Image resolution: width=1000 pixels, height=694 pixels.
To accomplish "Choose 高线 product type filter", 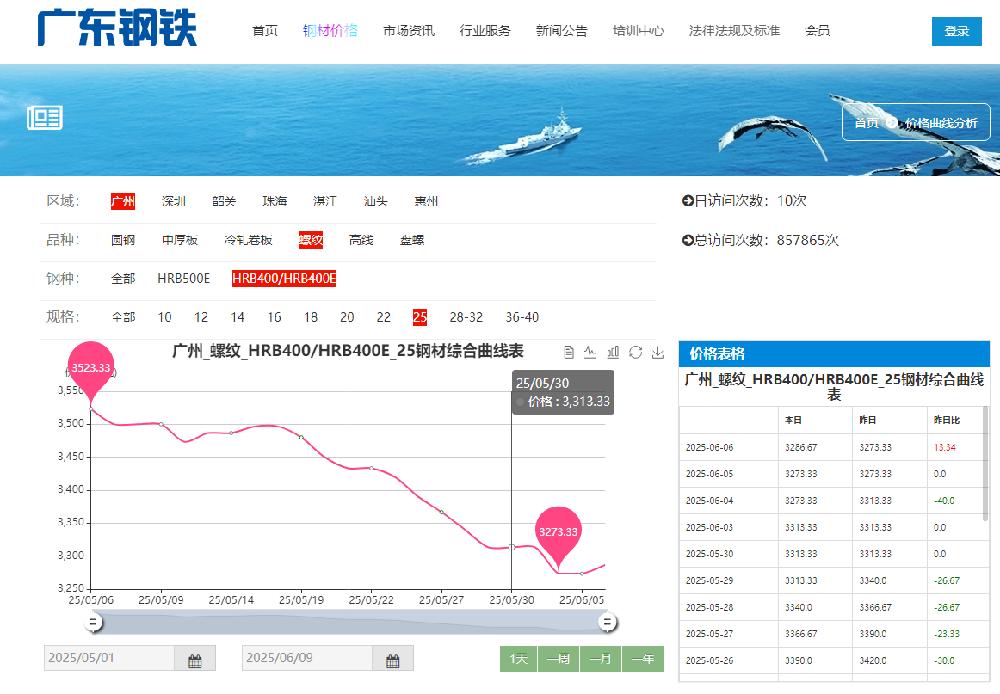I will pos(361,240).
